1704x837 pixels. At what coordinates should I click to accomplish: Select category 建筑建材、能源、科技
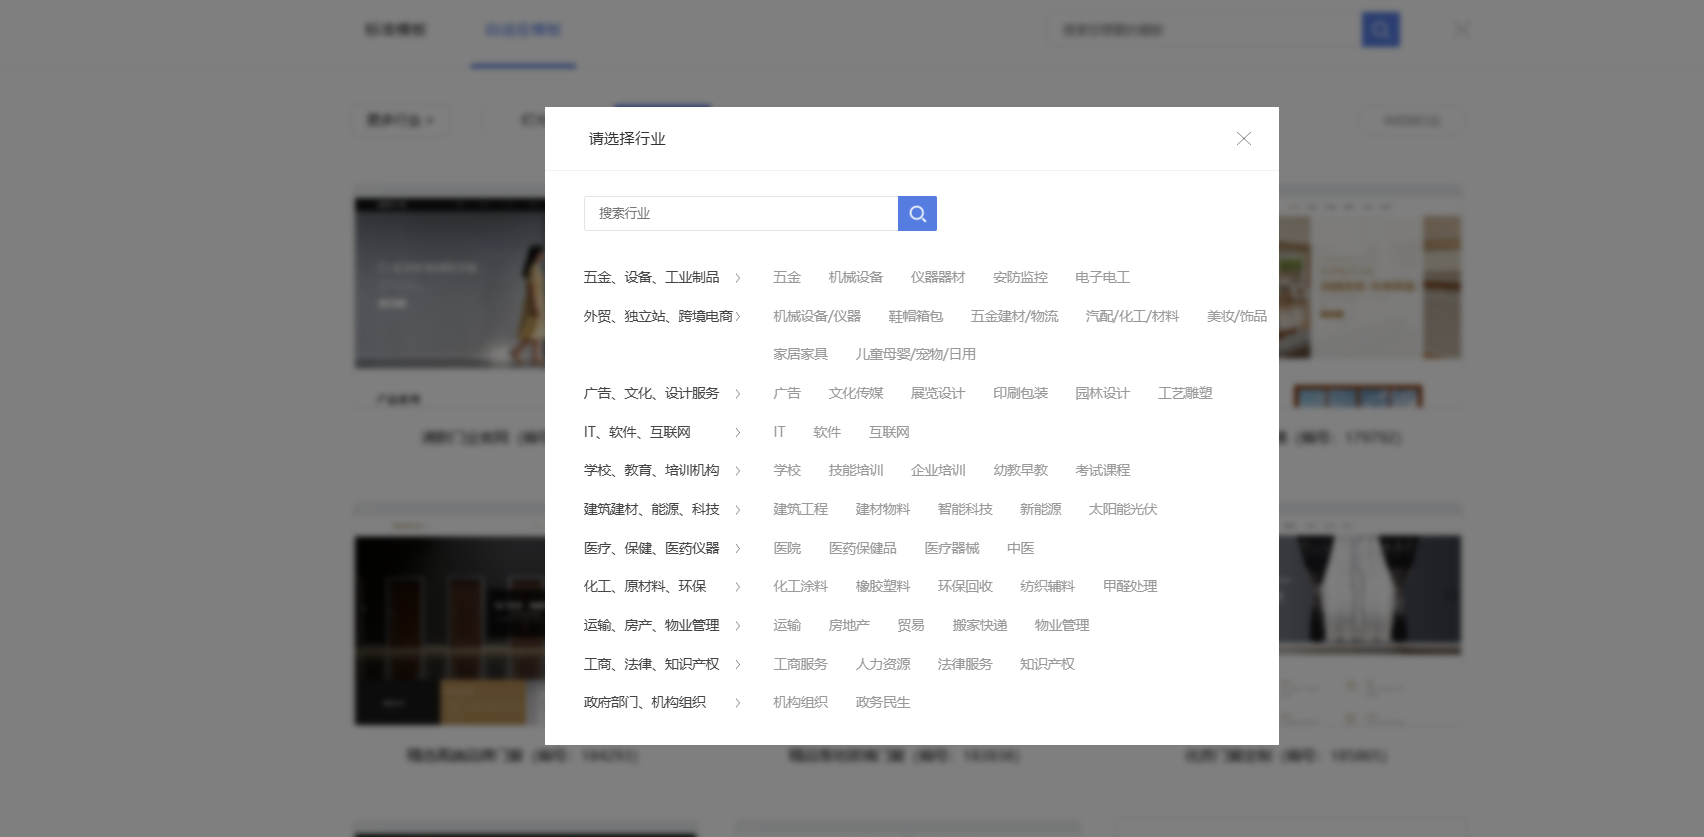(x=651, y=509)
